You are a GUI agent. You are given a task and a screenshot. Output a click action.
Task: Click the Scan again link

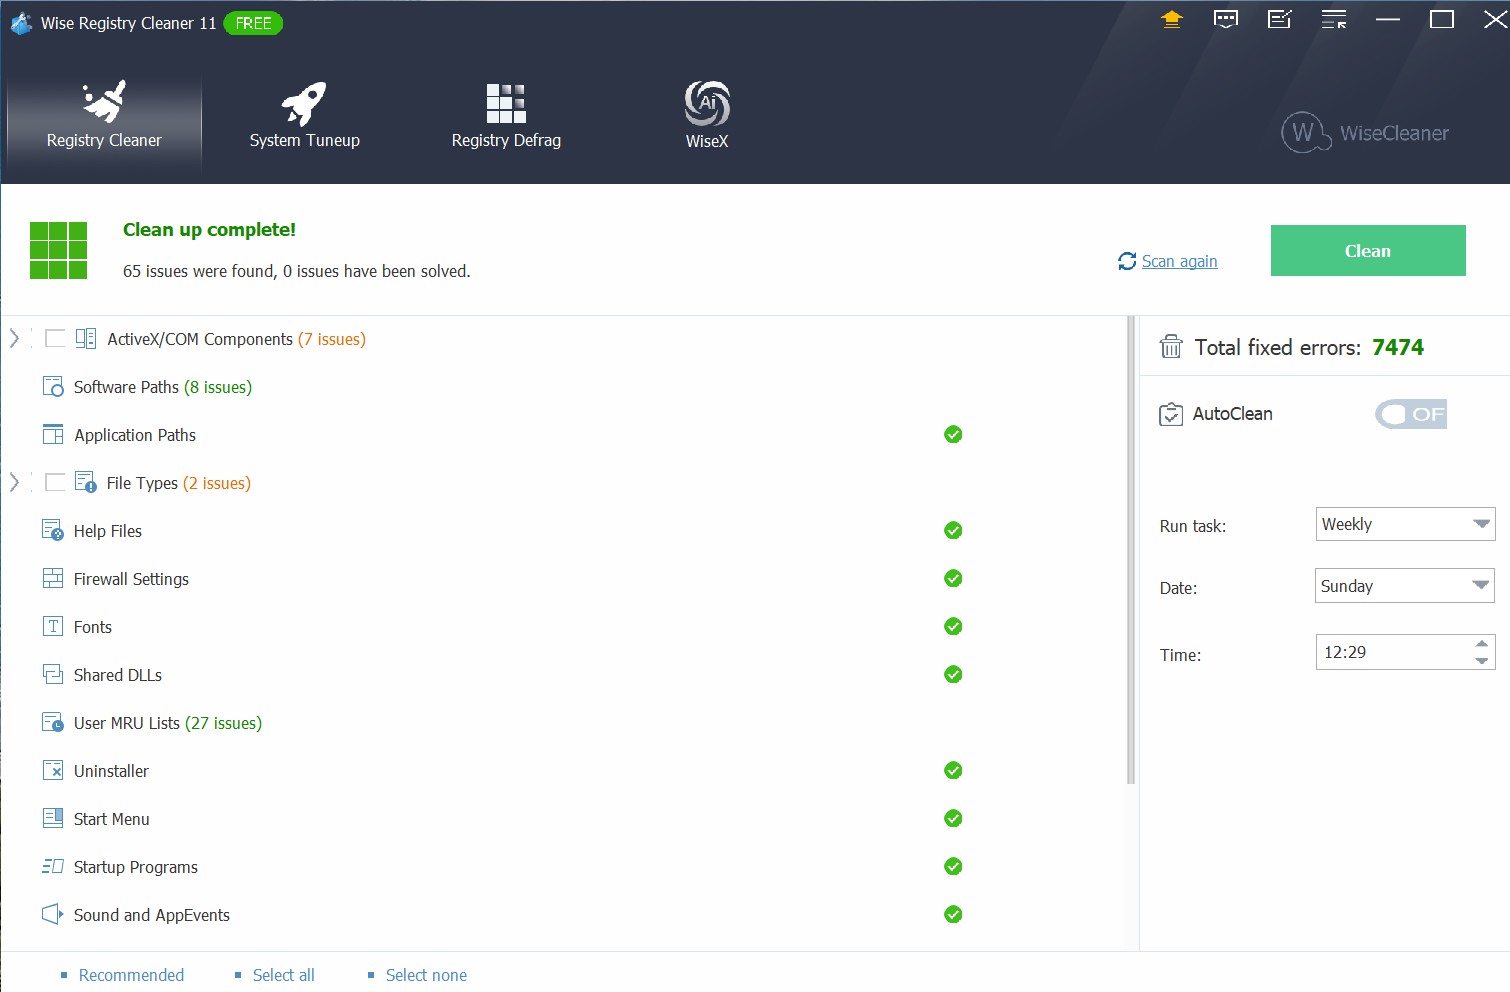point(1178,261)
